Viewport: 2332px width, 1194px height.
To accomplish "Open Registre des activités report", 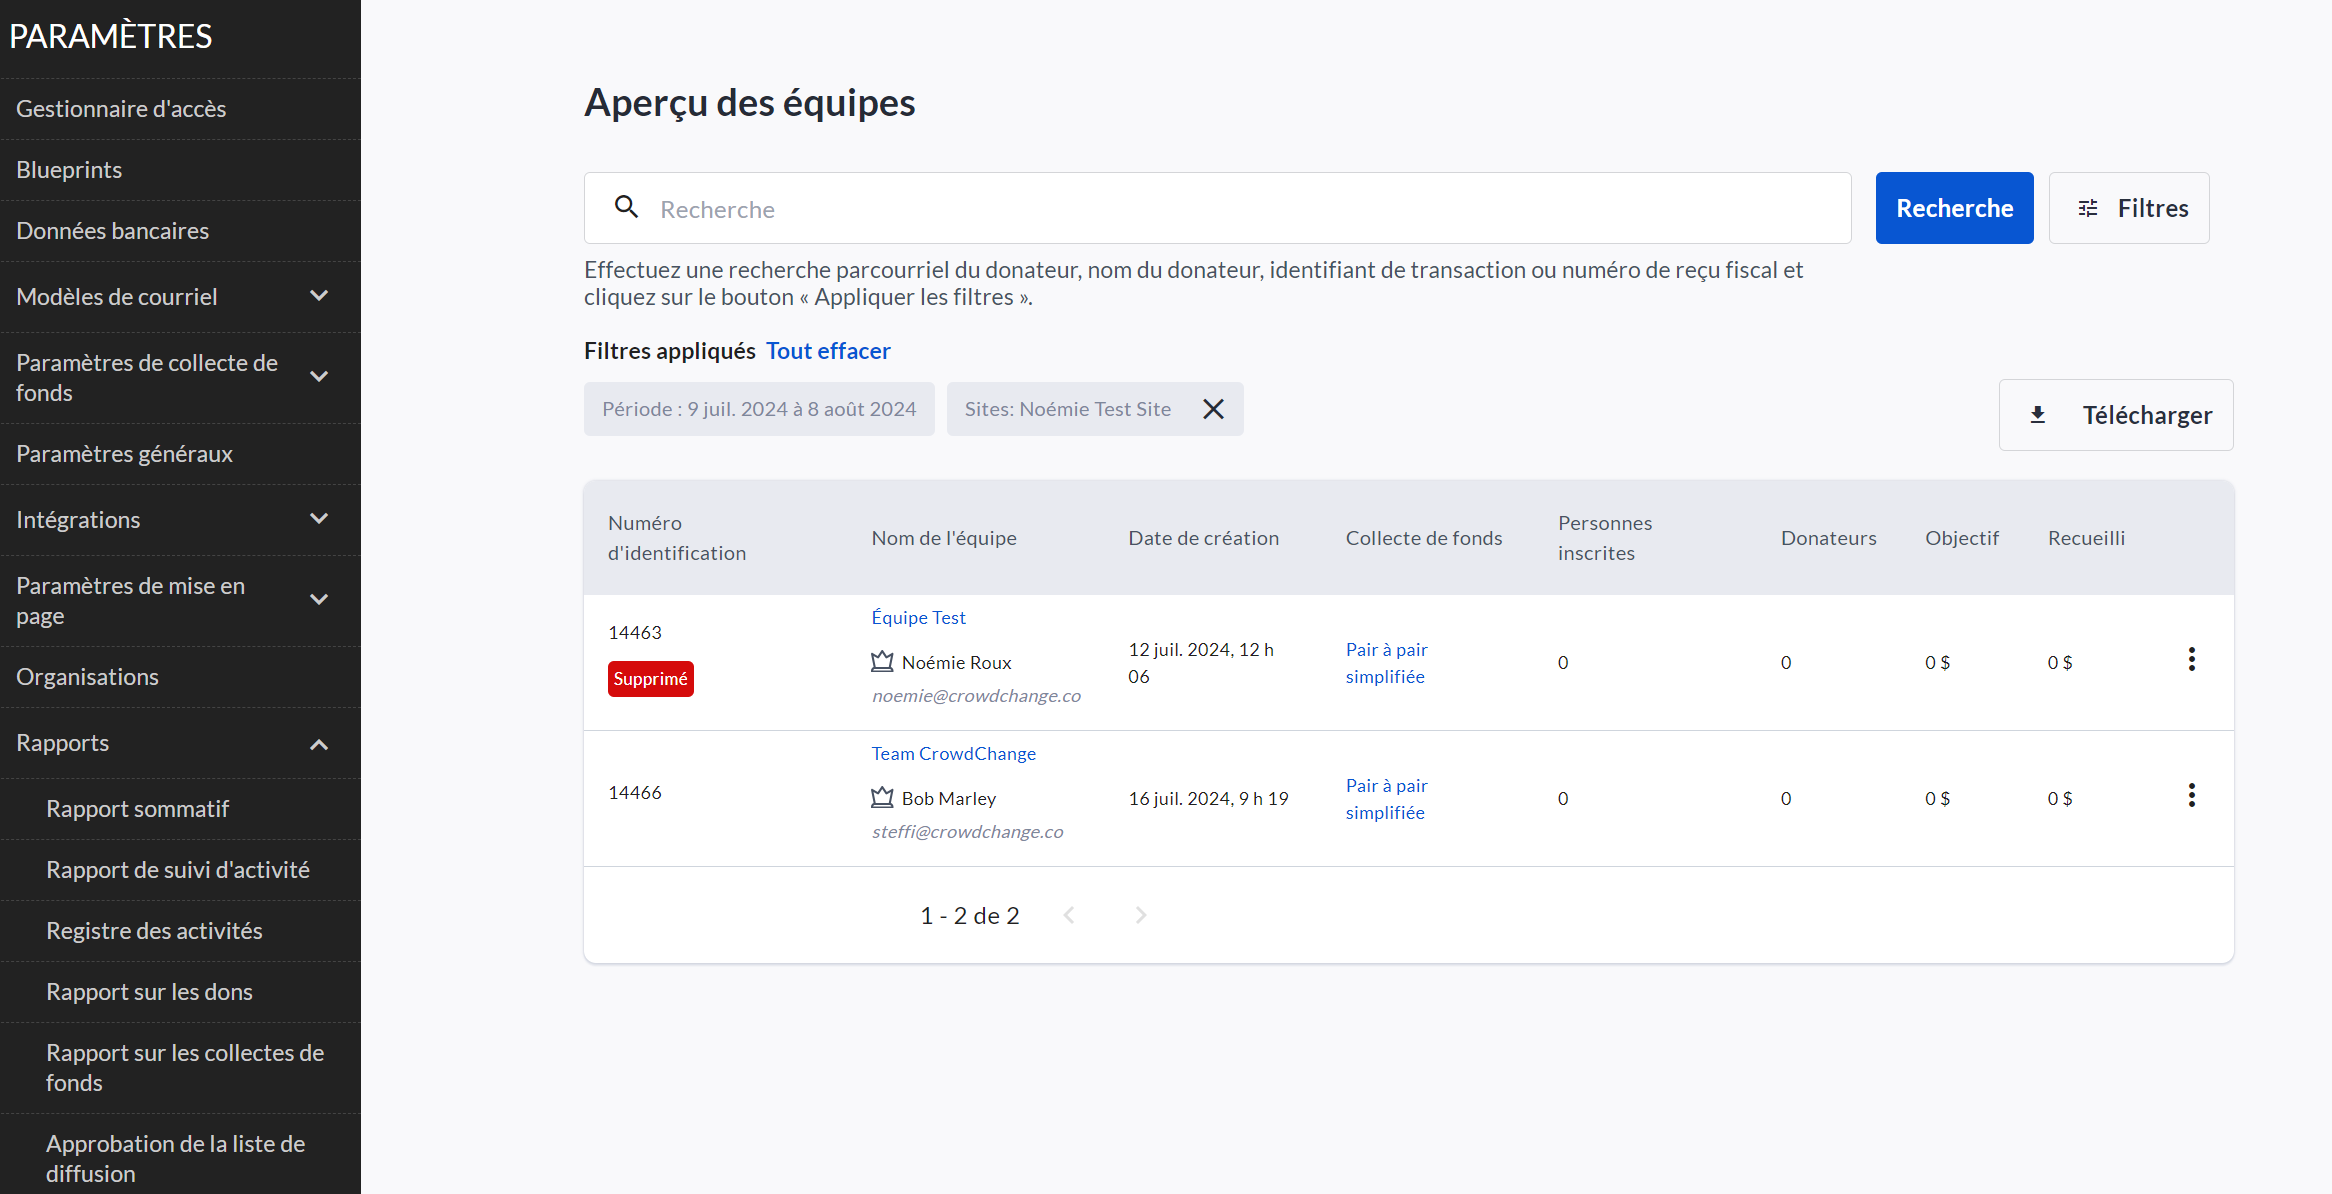I will (x=154, y=931).
